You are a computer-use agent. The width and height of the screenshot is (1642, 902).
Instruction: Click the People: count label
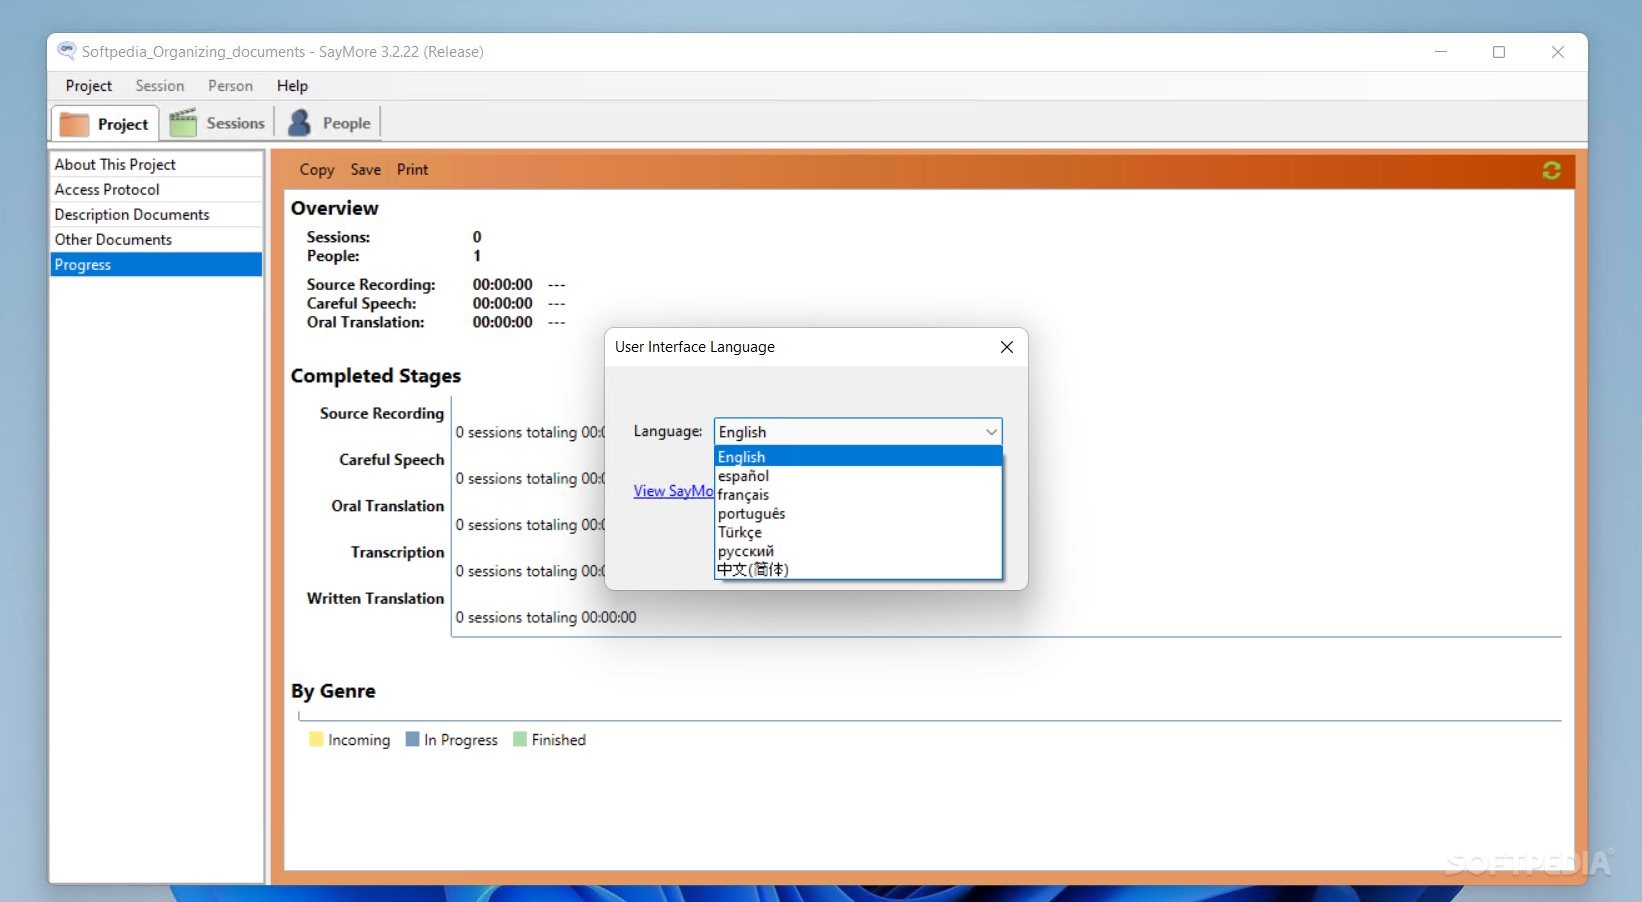point(333,256)
